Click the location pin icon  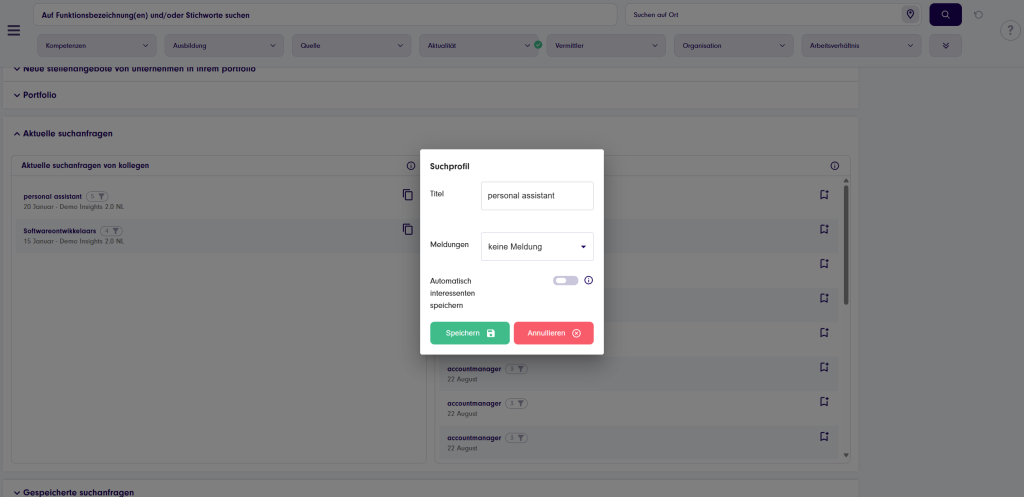click(910, 15)
